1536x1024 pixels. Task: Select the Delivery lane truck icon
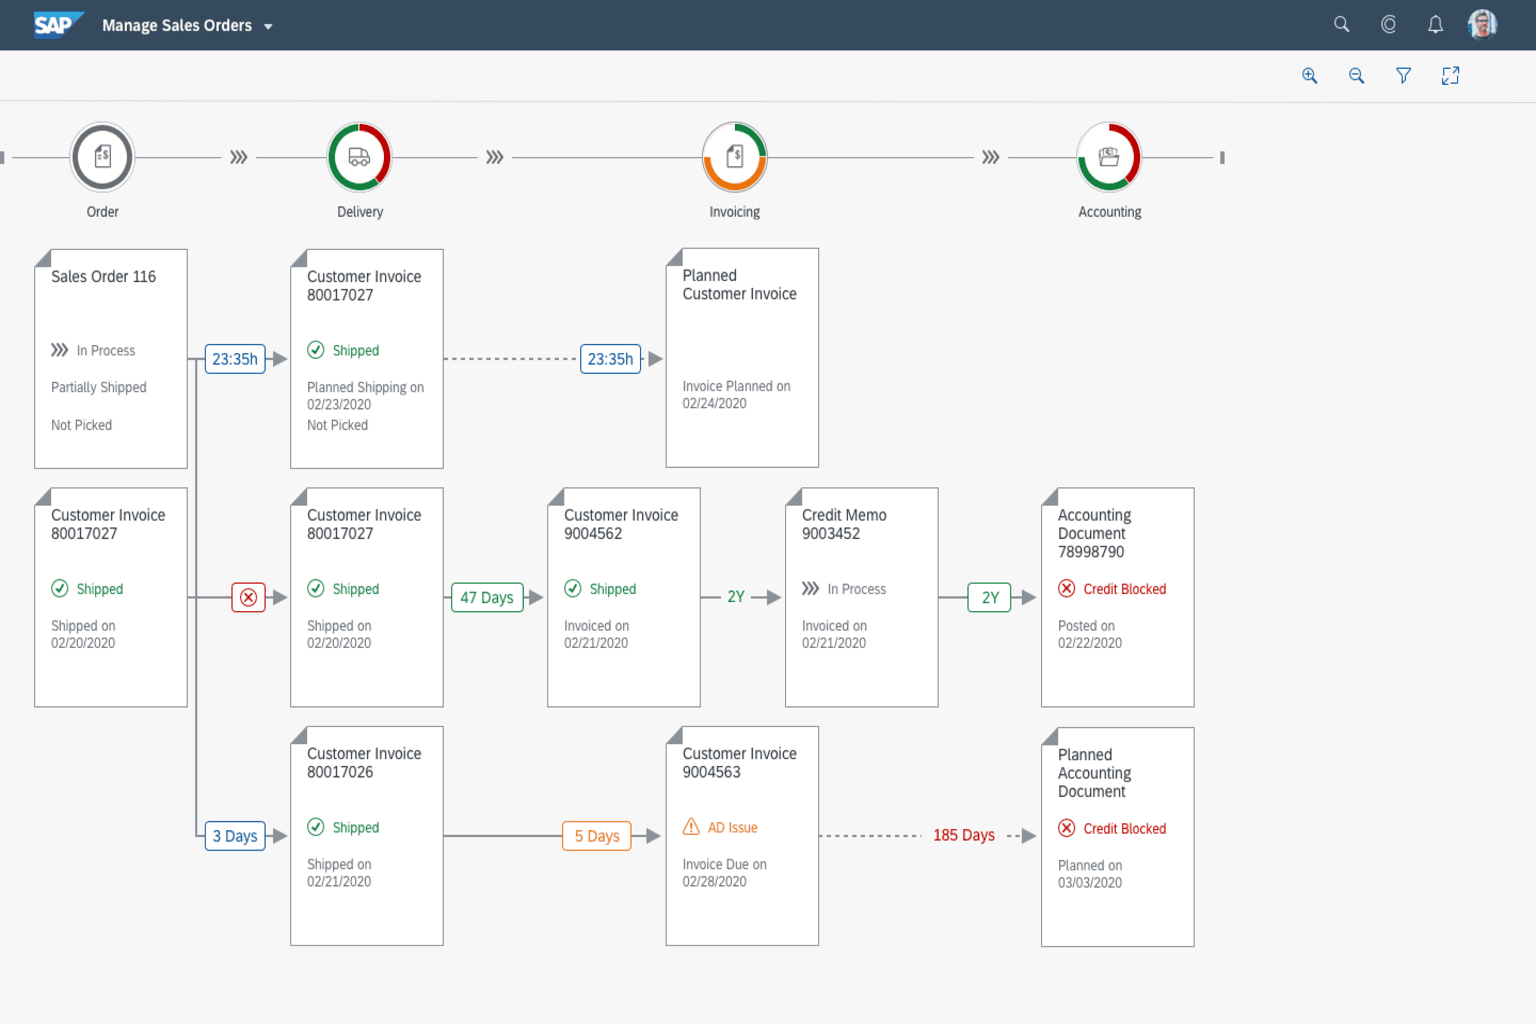(359, 157)
